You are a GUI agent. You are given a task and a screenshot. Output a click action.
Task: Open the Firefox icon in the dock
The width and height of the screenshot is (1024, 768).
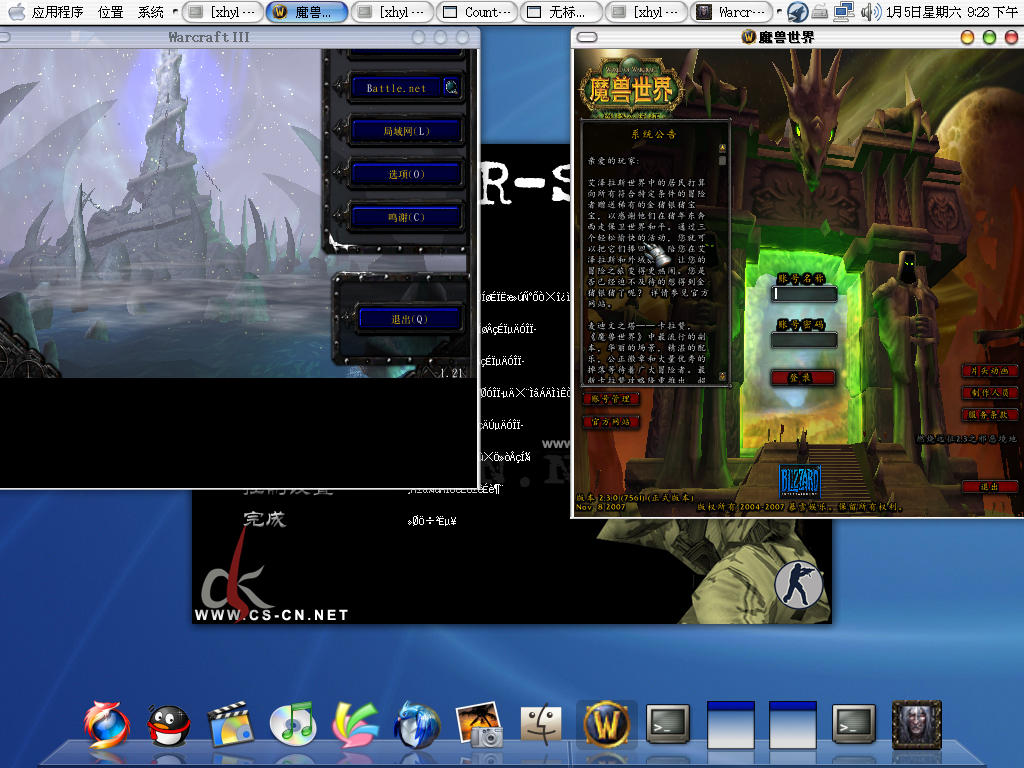[106, 724]
